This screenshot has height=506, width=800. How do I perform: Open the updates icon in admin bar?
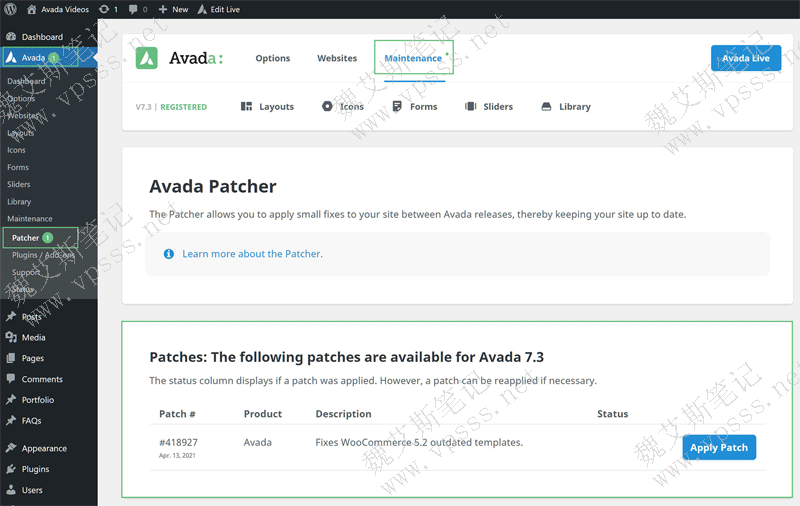tap(108, 9)
